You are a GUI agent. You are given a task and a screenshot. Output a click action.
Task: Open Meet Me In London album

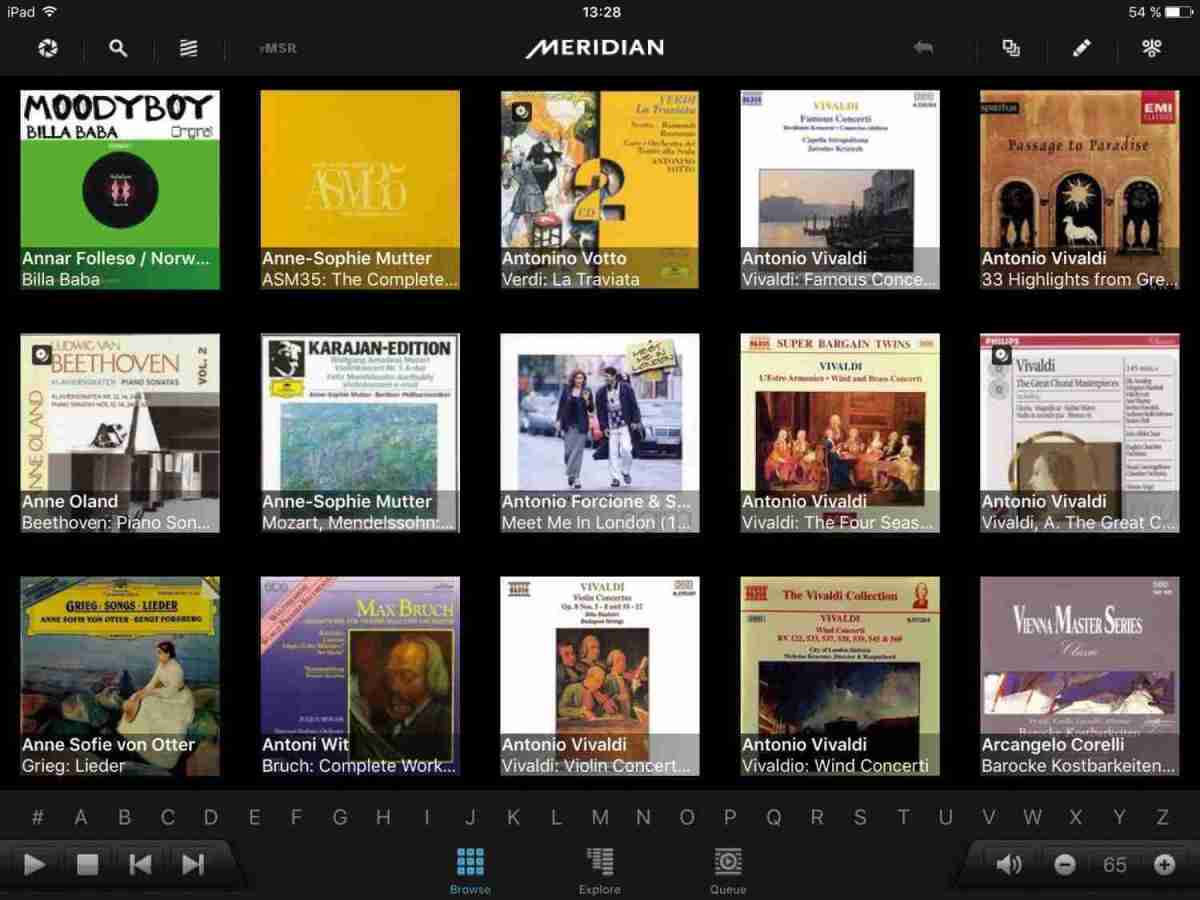click(600, 433)
